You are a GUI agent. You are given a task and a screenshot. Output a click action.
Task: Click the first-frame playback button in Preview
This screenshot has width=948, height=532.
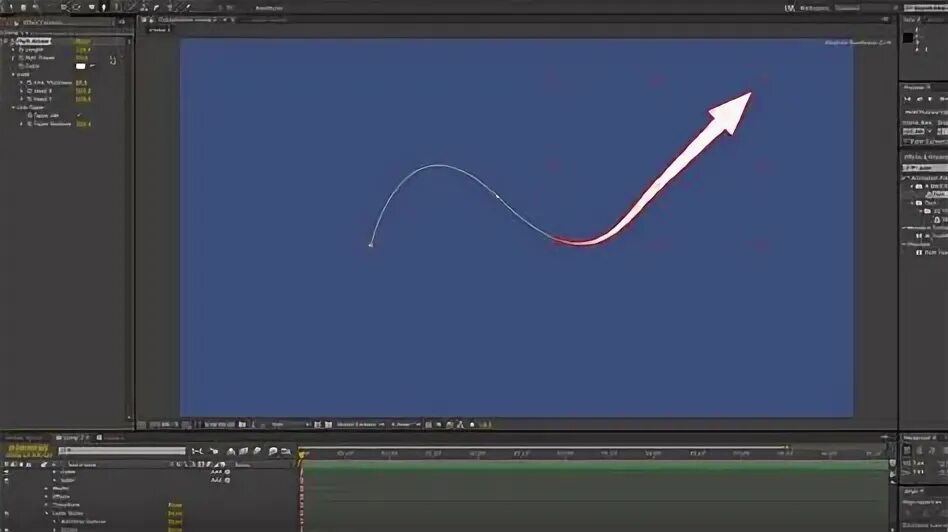[907, 99]
